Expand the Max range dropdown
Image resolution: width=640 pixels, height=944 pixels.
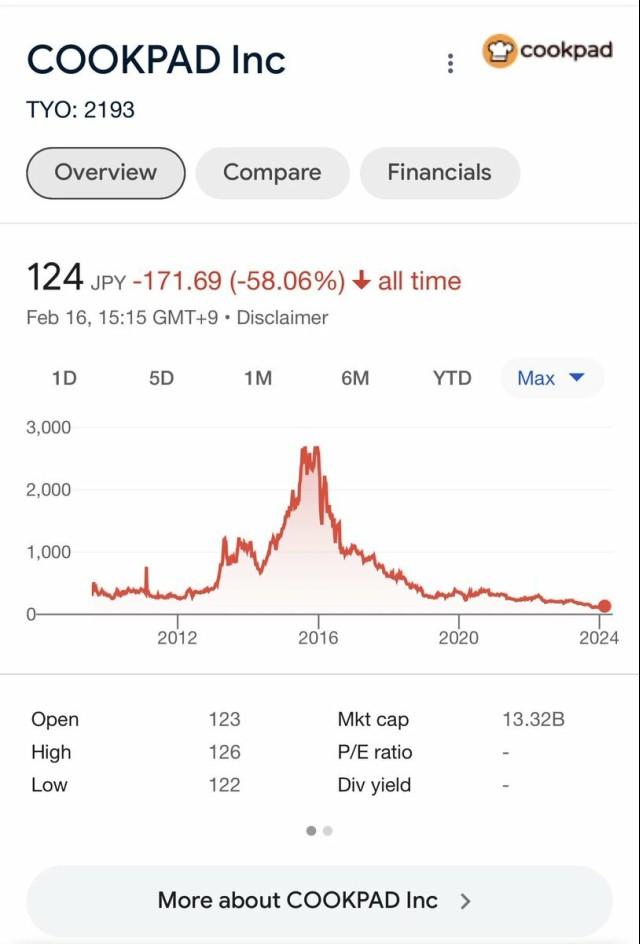tap(551, 378)
